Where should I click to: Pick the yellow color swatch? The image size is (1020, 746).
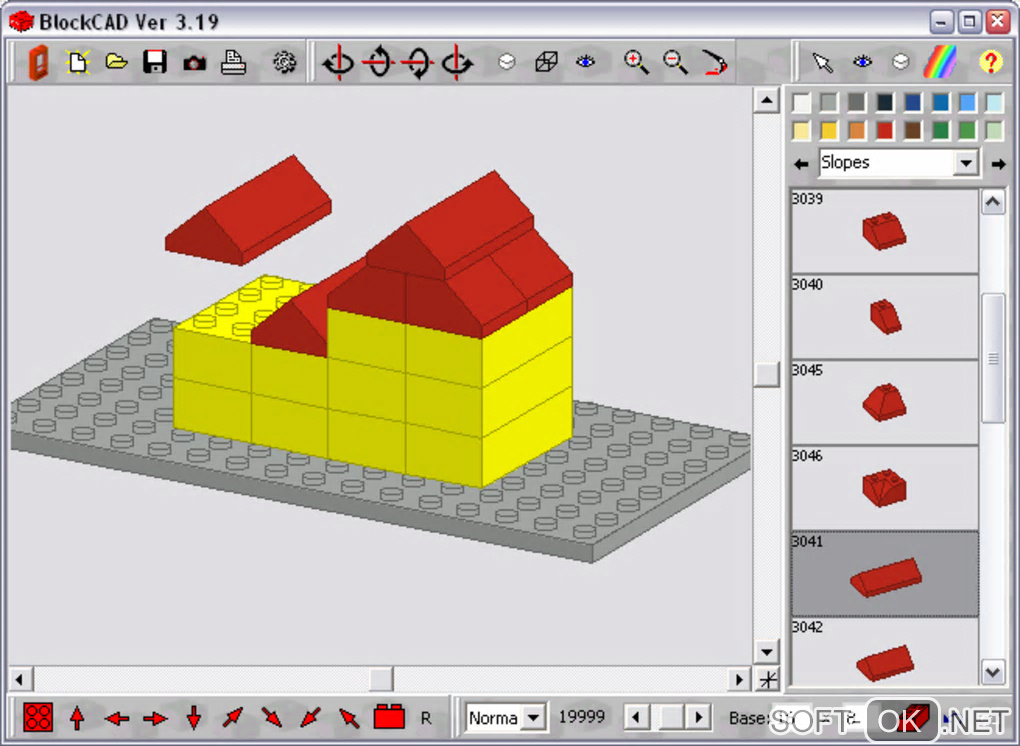[829, 131]
